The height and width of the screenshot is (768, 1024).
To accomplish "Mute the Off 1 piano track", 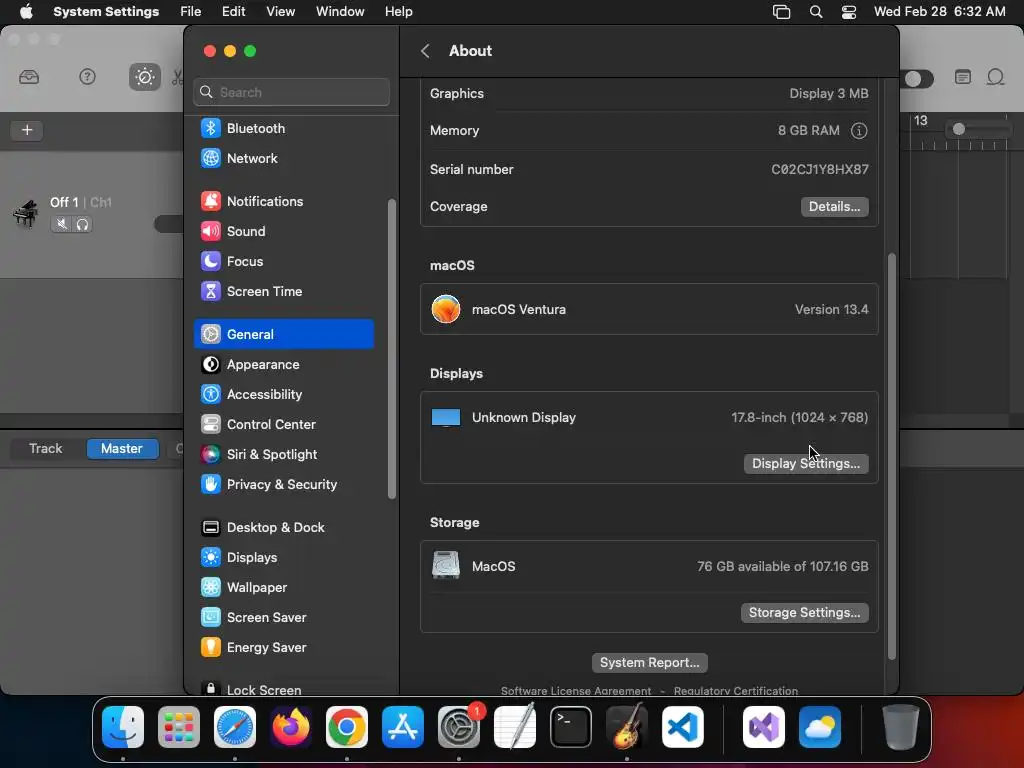I will tap(61, 225).
